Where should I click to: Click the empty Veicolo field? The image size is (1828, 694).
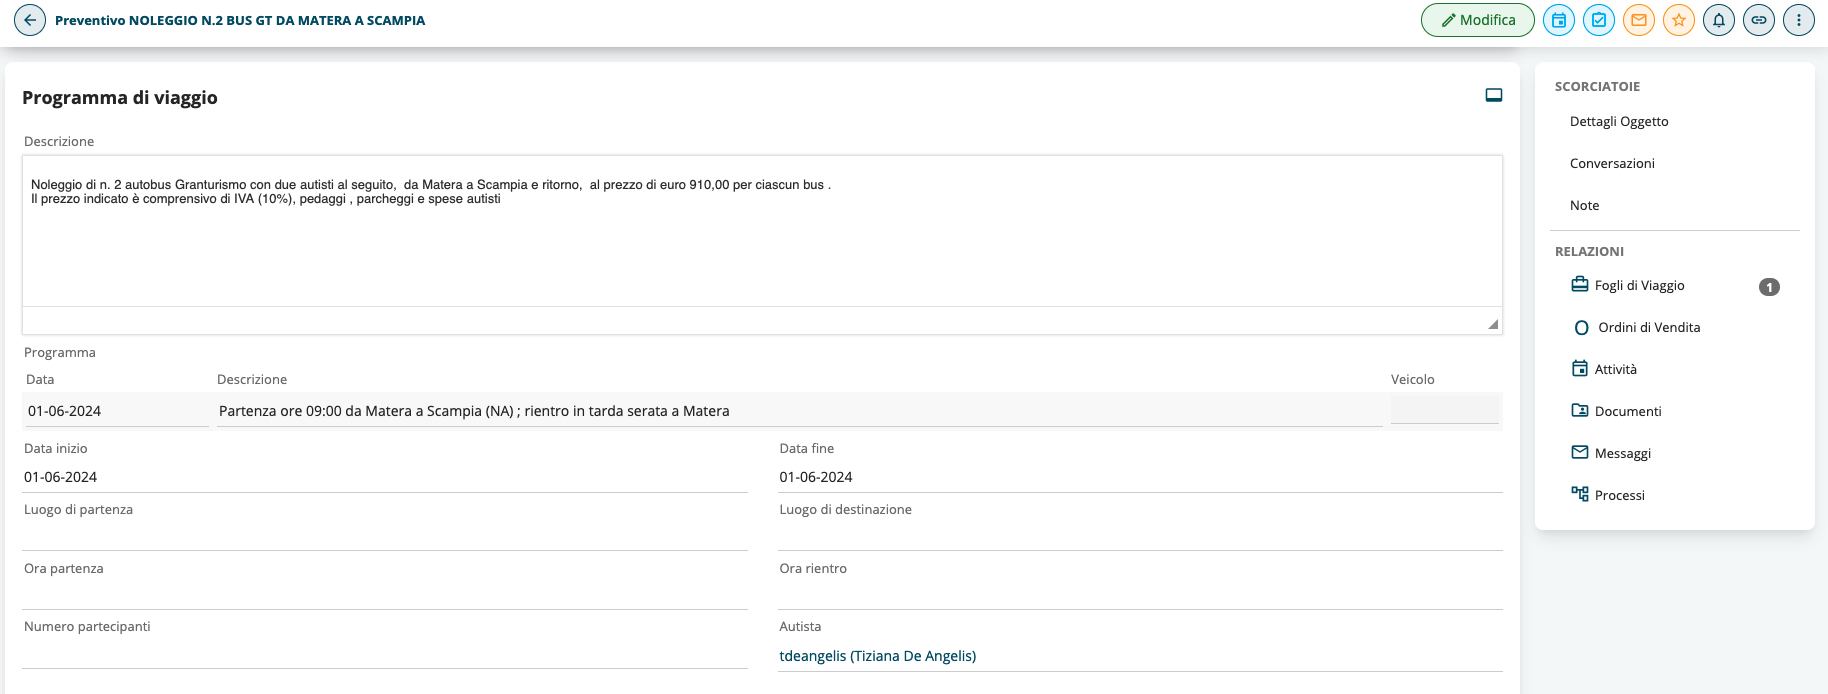coord(1445,410)
